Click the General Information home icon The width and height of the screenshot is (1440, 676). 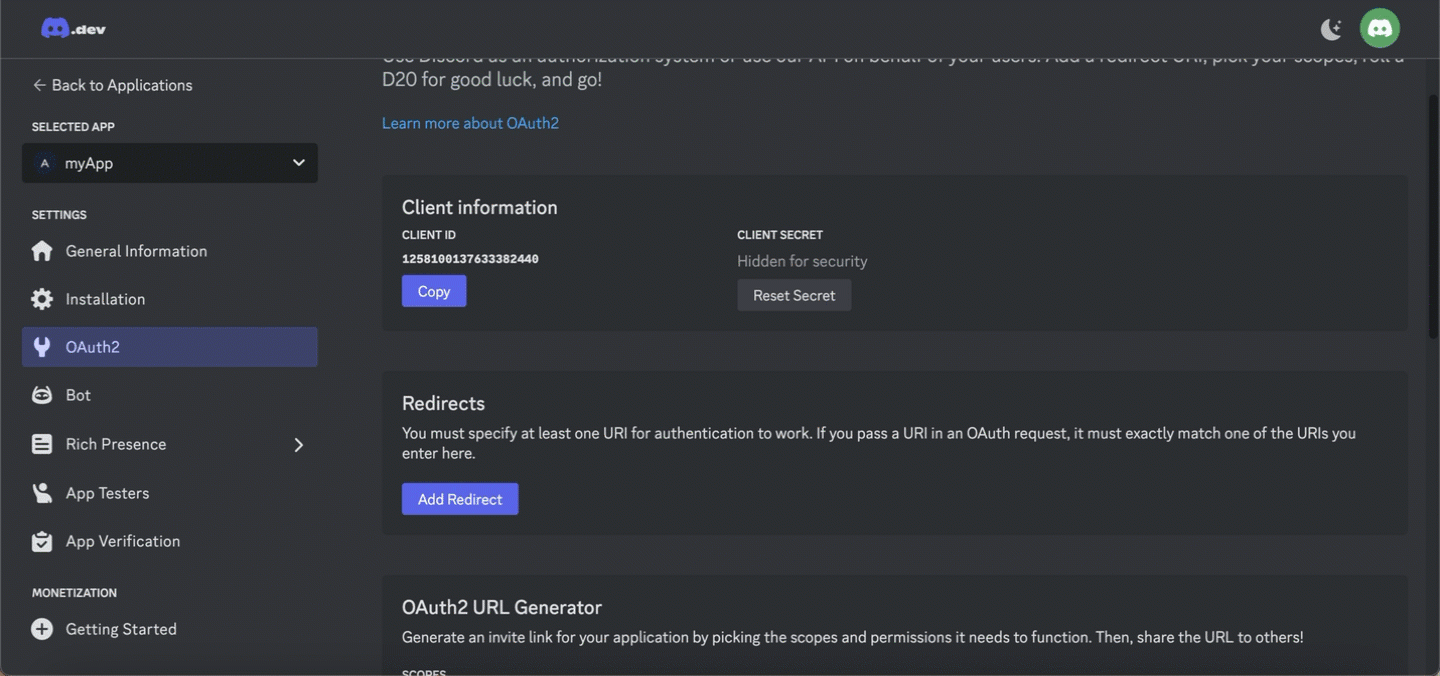pyautogui.click(x=42, y=251)
